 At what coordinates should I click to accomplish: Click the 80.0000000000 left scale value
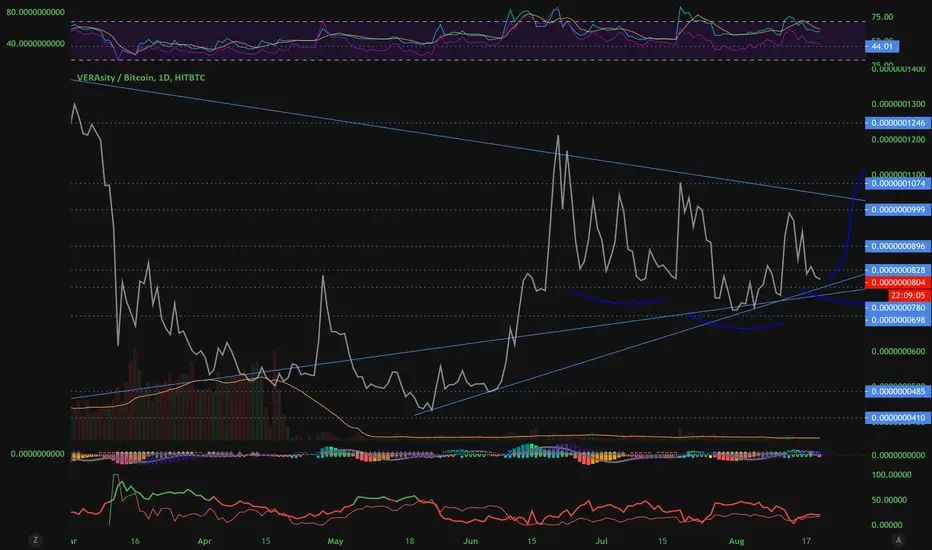tap(35, 12)
